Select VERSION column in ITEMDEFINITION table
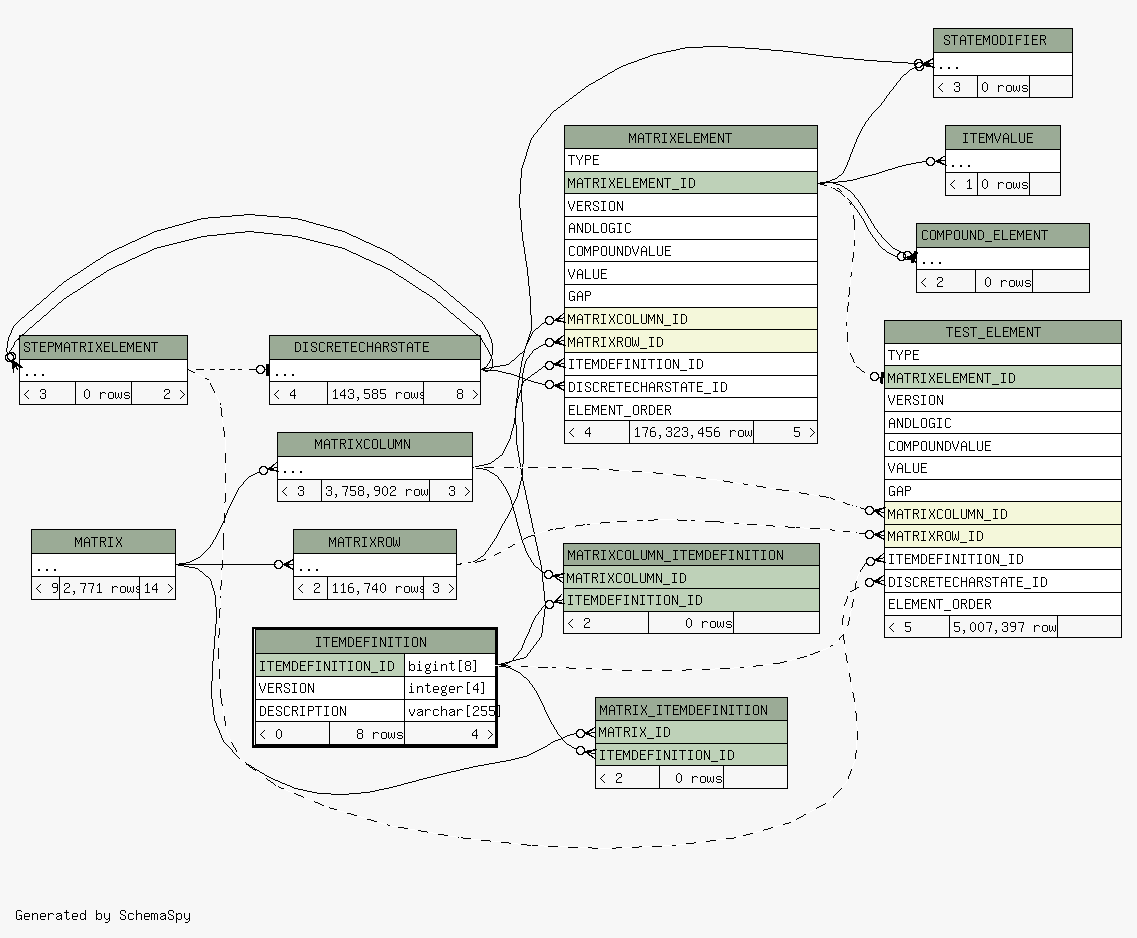Screen dimensions: 1137x938 click(330, 688)
